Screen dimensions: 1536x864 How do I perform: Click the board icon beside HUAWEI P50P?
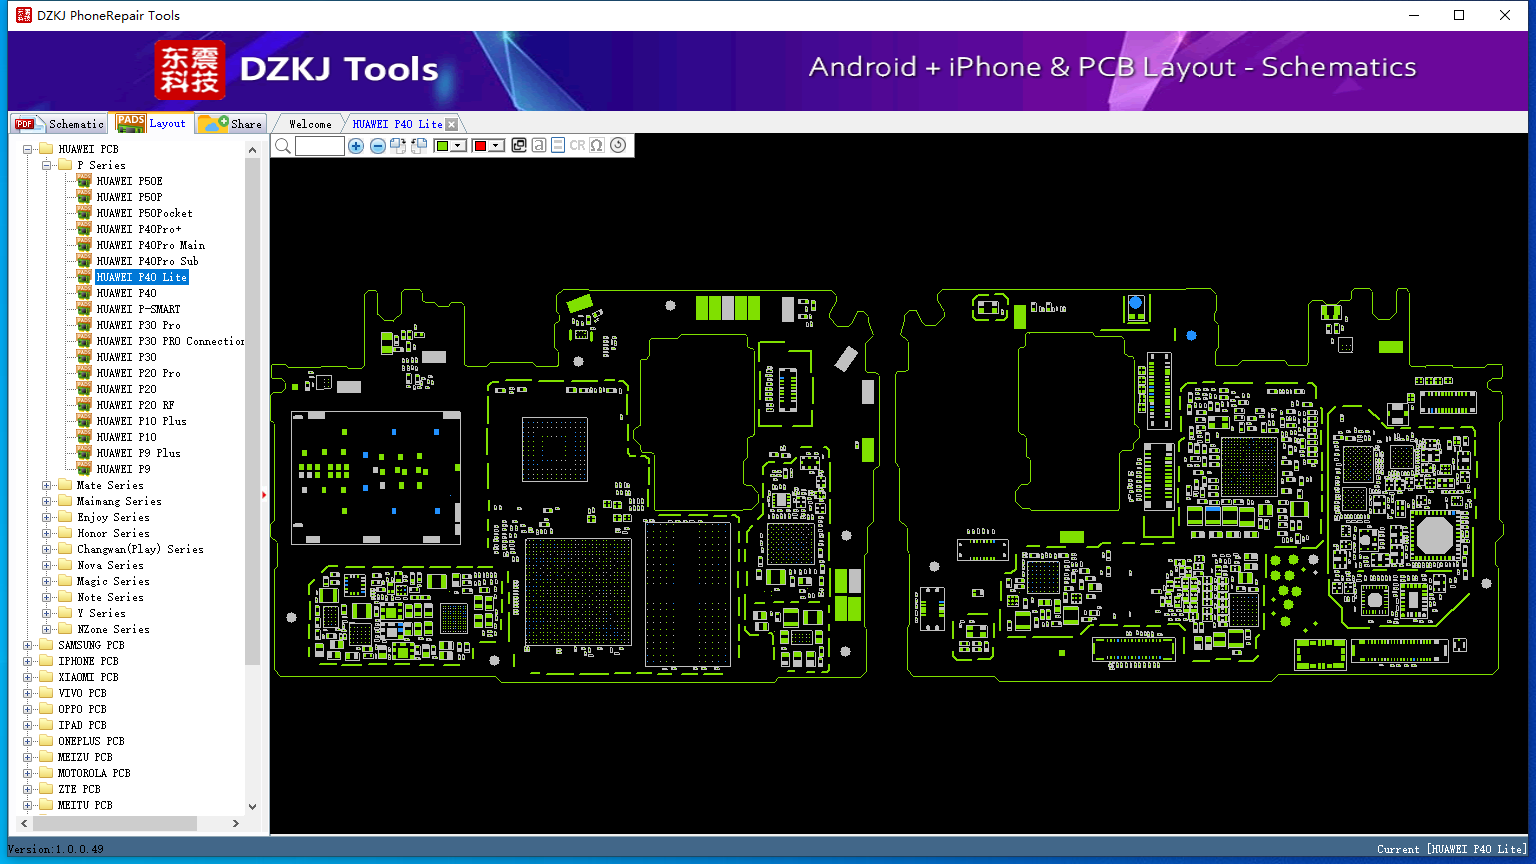pos(84,197)
